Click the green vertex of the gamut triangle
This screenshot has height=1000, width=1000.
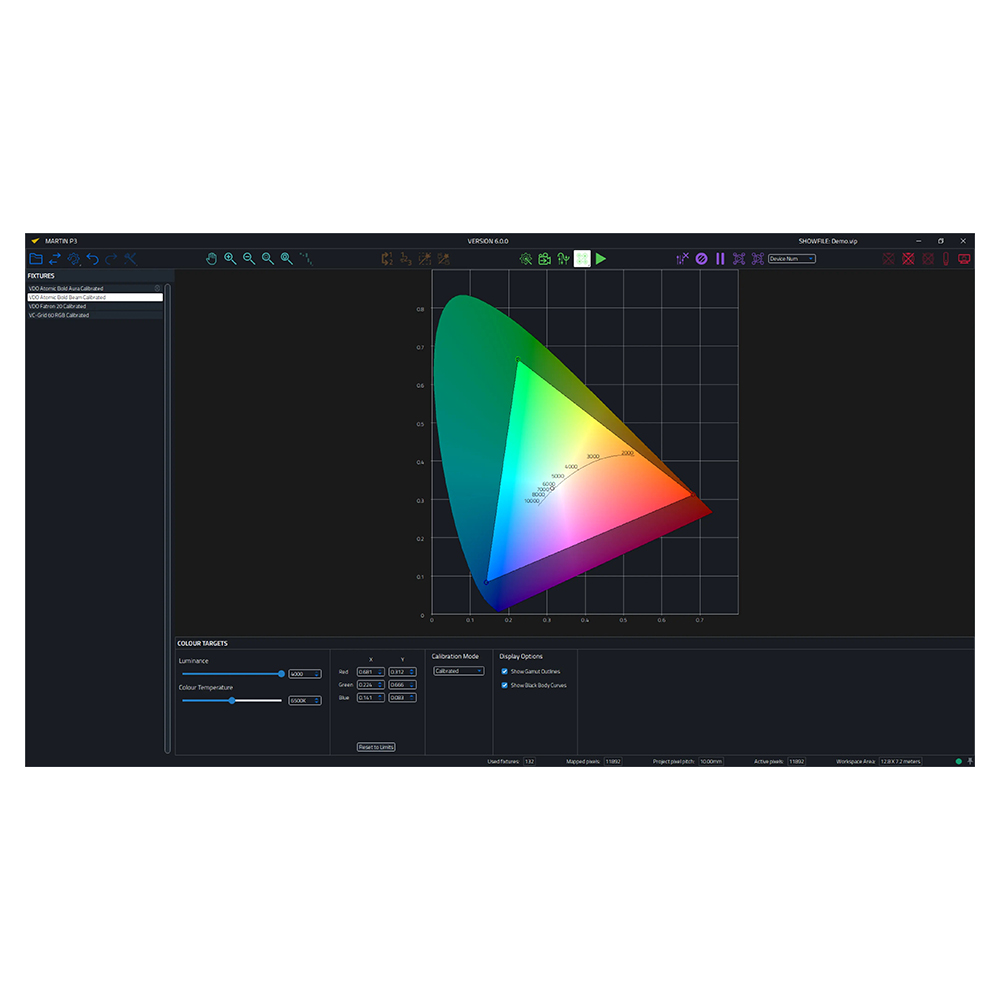pos(518,360)
